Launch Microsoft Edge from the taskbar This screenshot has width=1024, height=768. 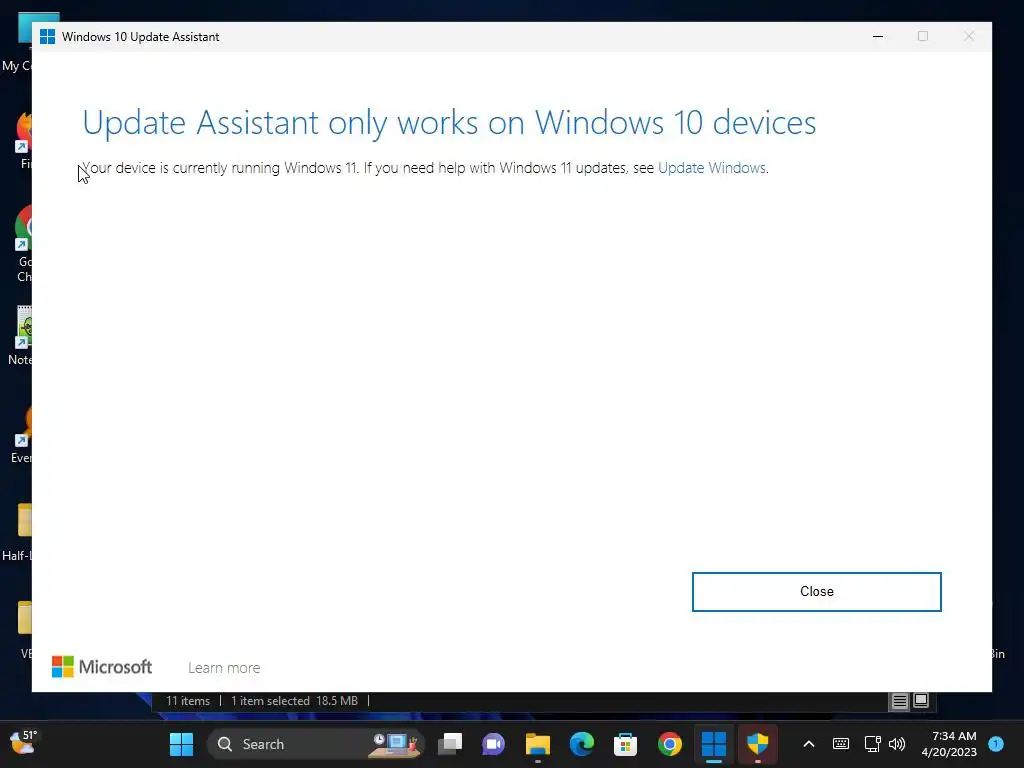(581, 744)
